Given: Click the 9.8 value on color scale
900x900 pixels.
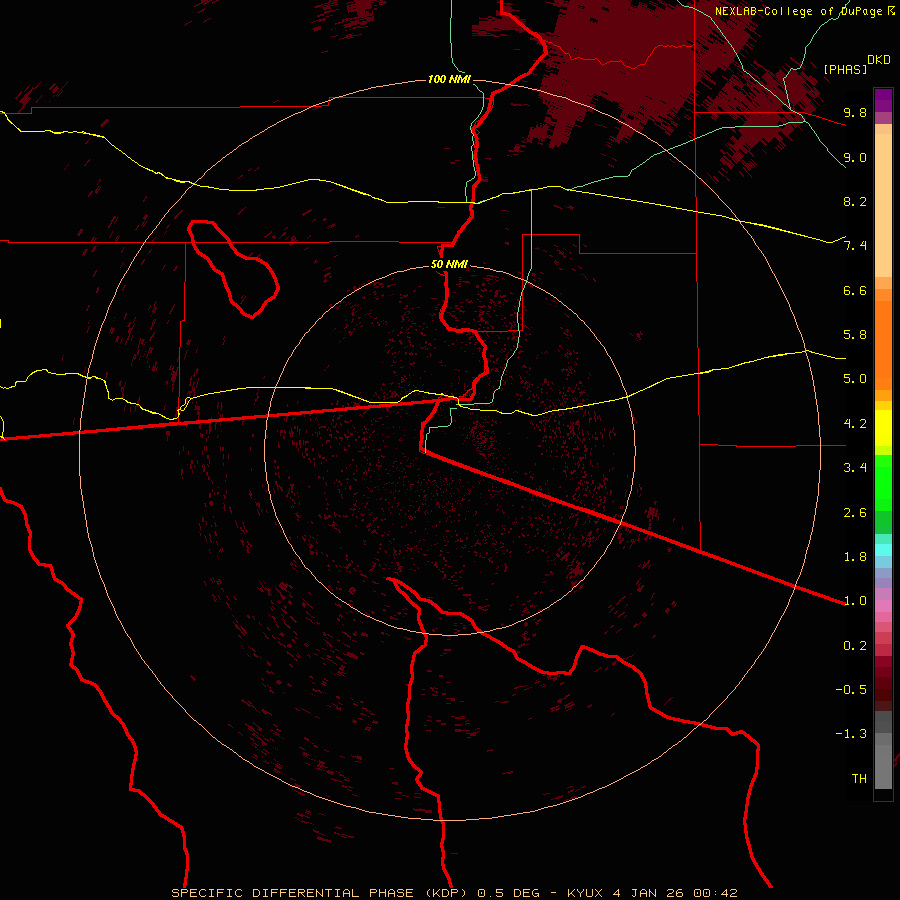Looking at the screenshot, I should [x=855, y=112].
